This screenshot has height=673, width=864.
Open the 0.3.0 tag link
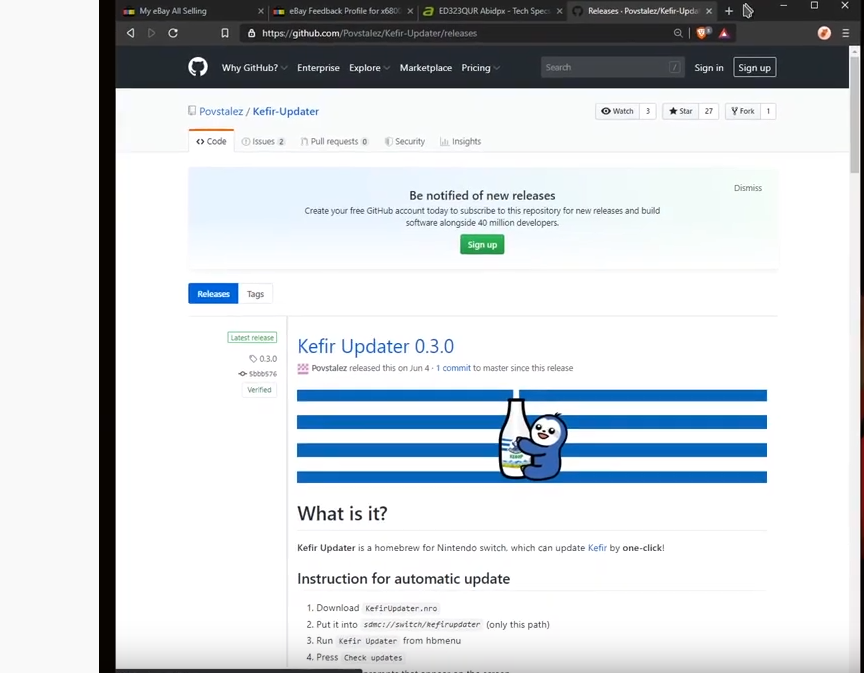(263, 359)
